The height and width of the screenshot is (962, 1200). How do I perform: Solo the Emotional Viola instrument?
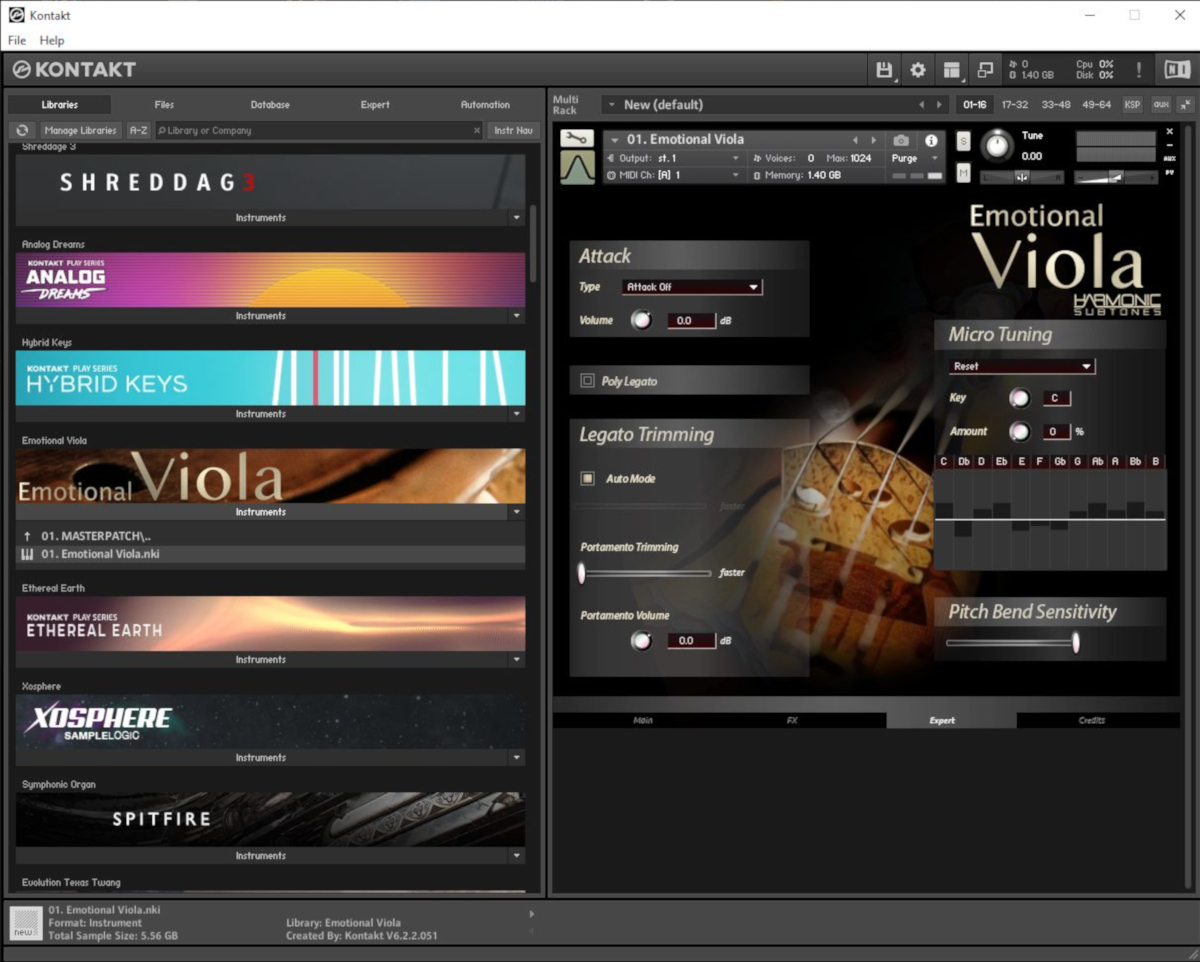[x=963, y=141]
